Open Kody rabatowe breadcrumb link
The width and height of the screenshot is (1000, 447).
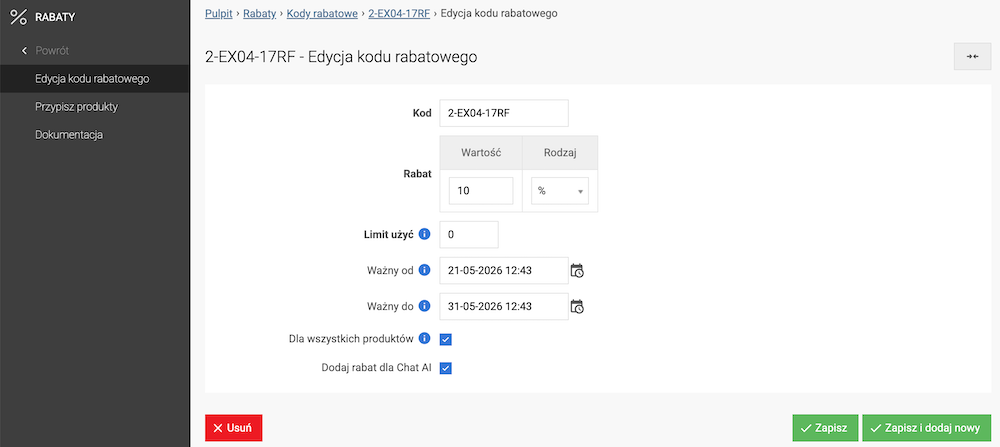(322, 13)
